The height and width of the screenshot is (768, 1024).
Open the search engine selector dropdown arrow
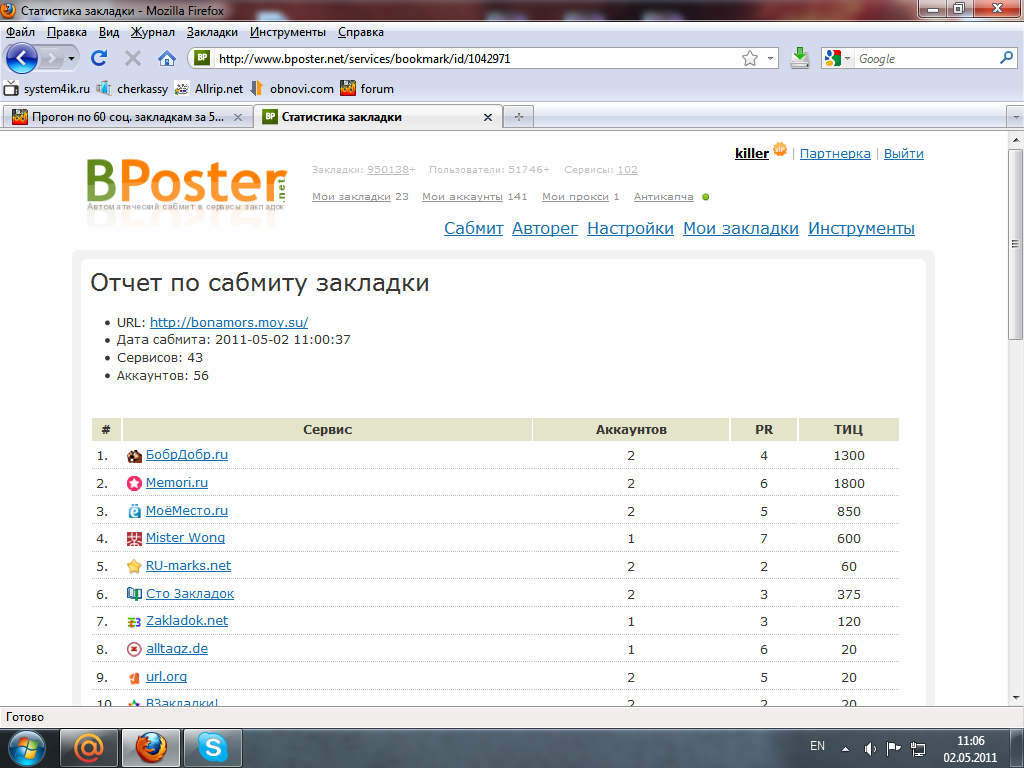848,59
